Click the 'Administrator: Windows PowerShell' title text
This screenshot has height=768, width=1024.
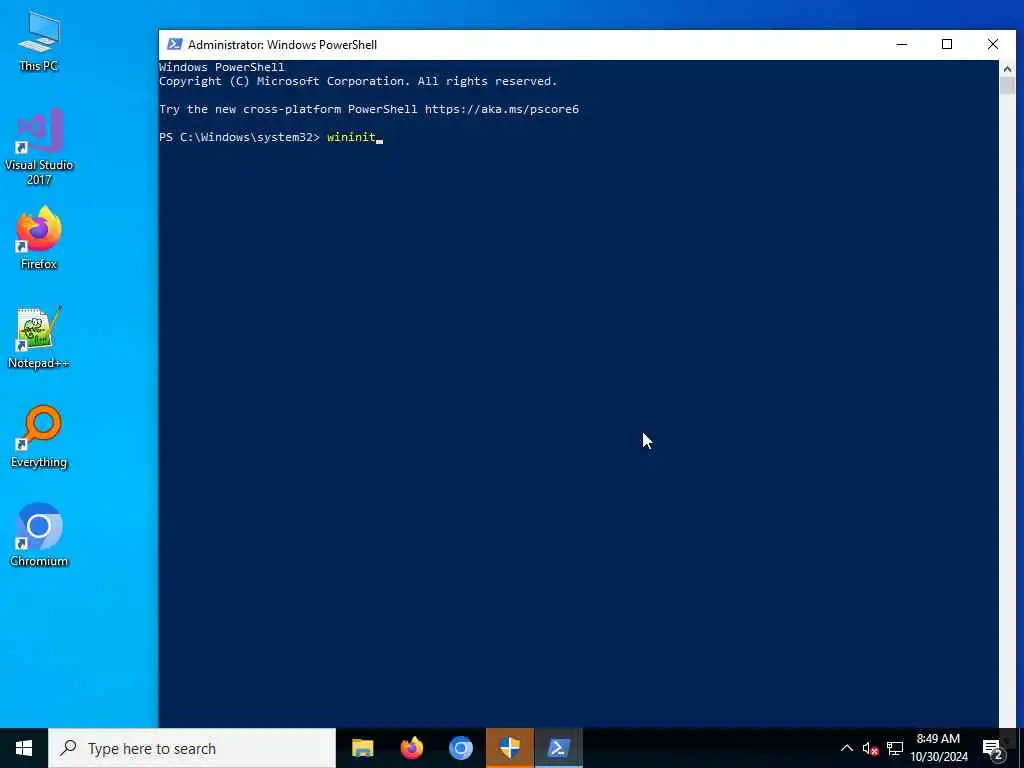click(282, 44)
